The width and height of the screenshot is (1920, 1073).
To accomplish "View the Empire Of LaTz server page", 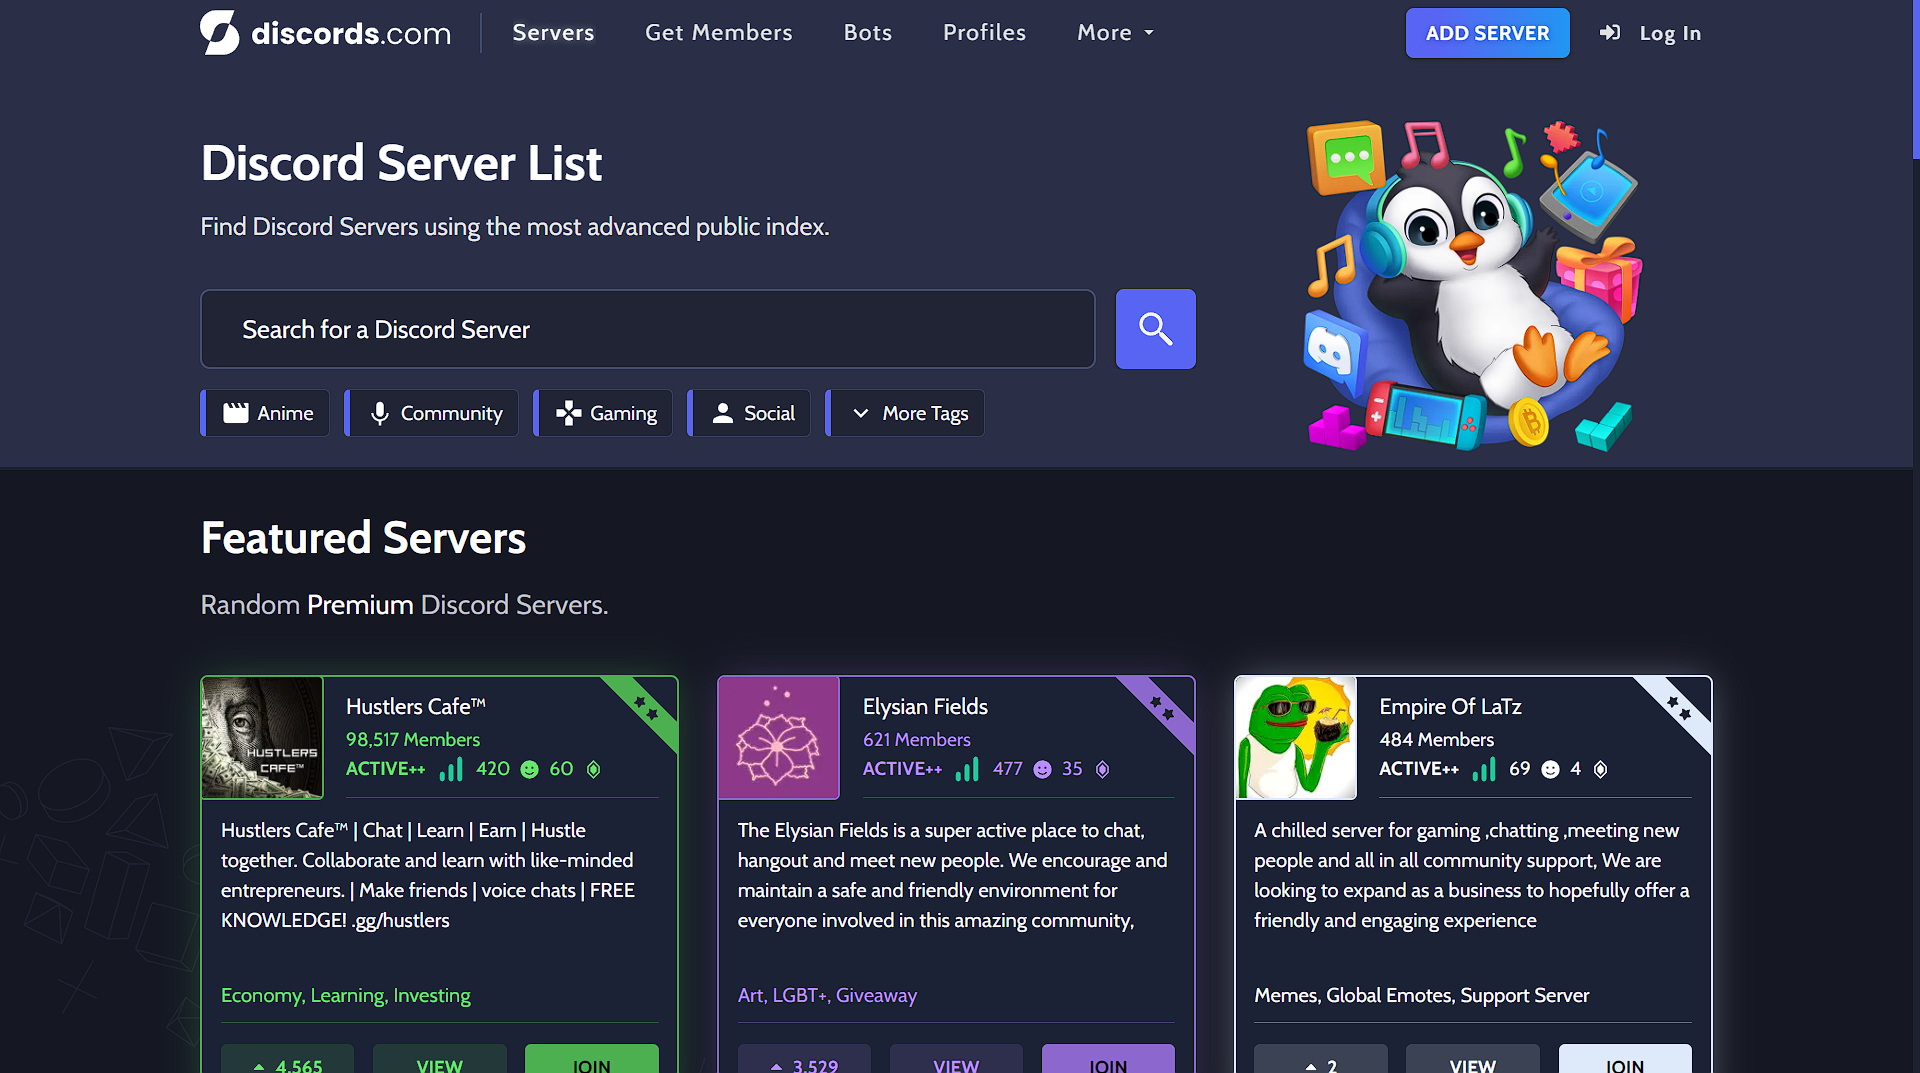I will (1473, 1060).
